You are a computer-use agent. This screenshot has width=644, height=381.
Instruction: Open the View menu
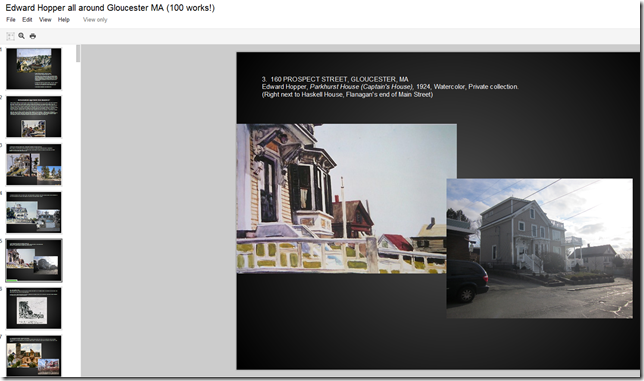45,19
